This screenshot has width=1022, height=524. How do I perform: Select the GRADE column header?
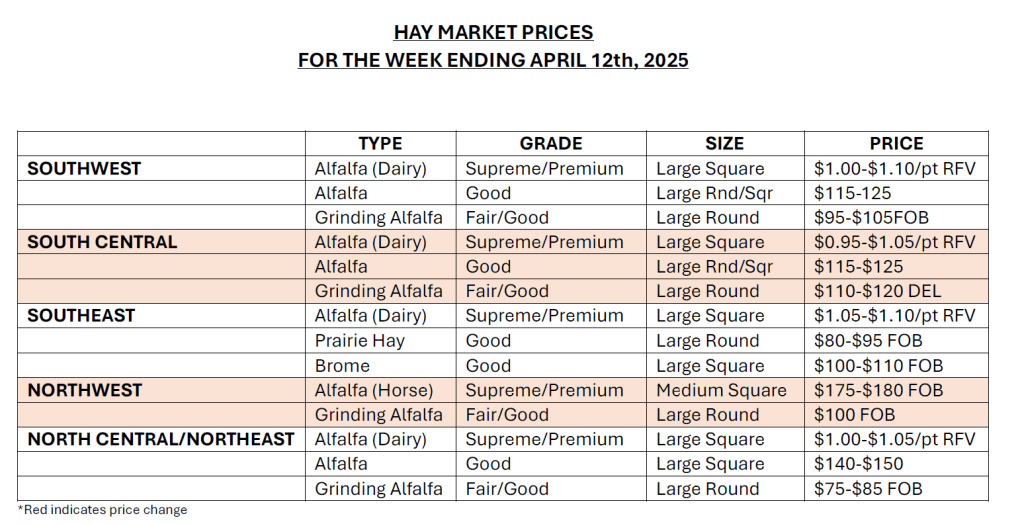click(550, 144)
